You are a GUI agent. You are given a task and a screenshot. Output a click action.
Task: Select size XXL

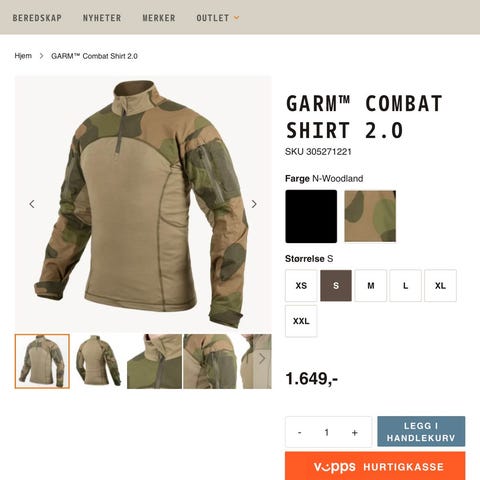[x=301, y=321]
